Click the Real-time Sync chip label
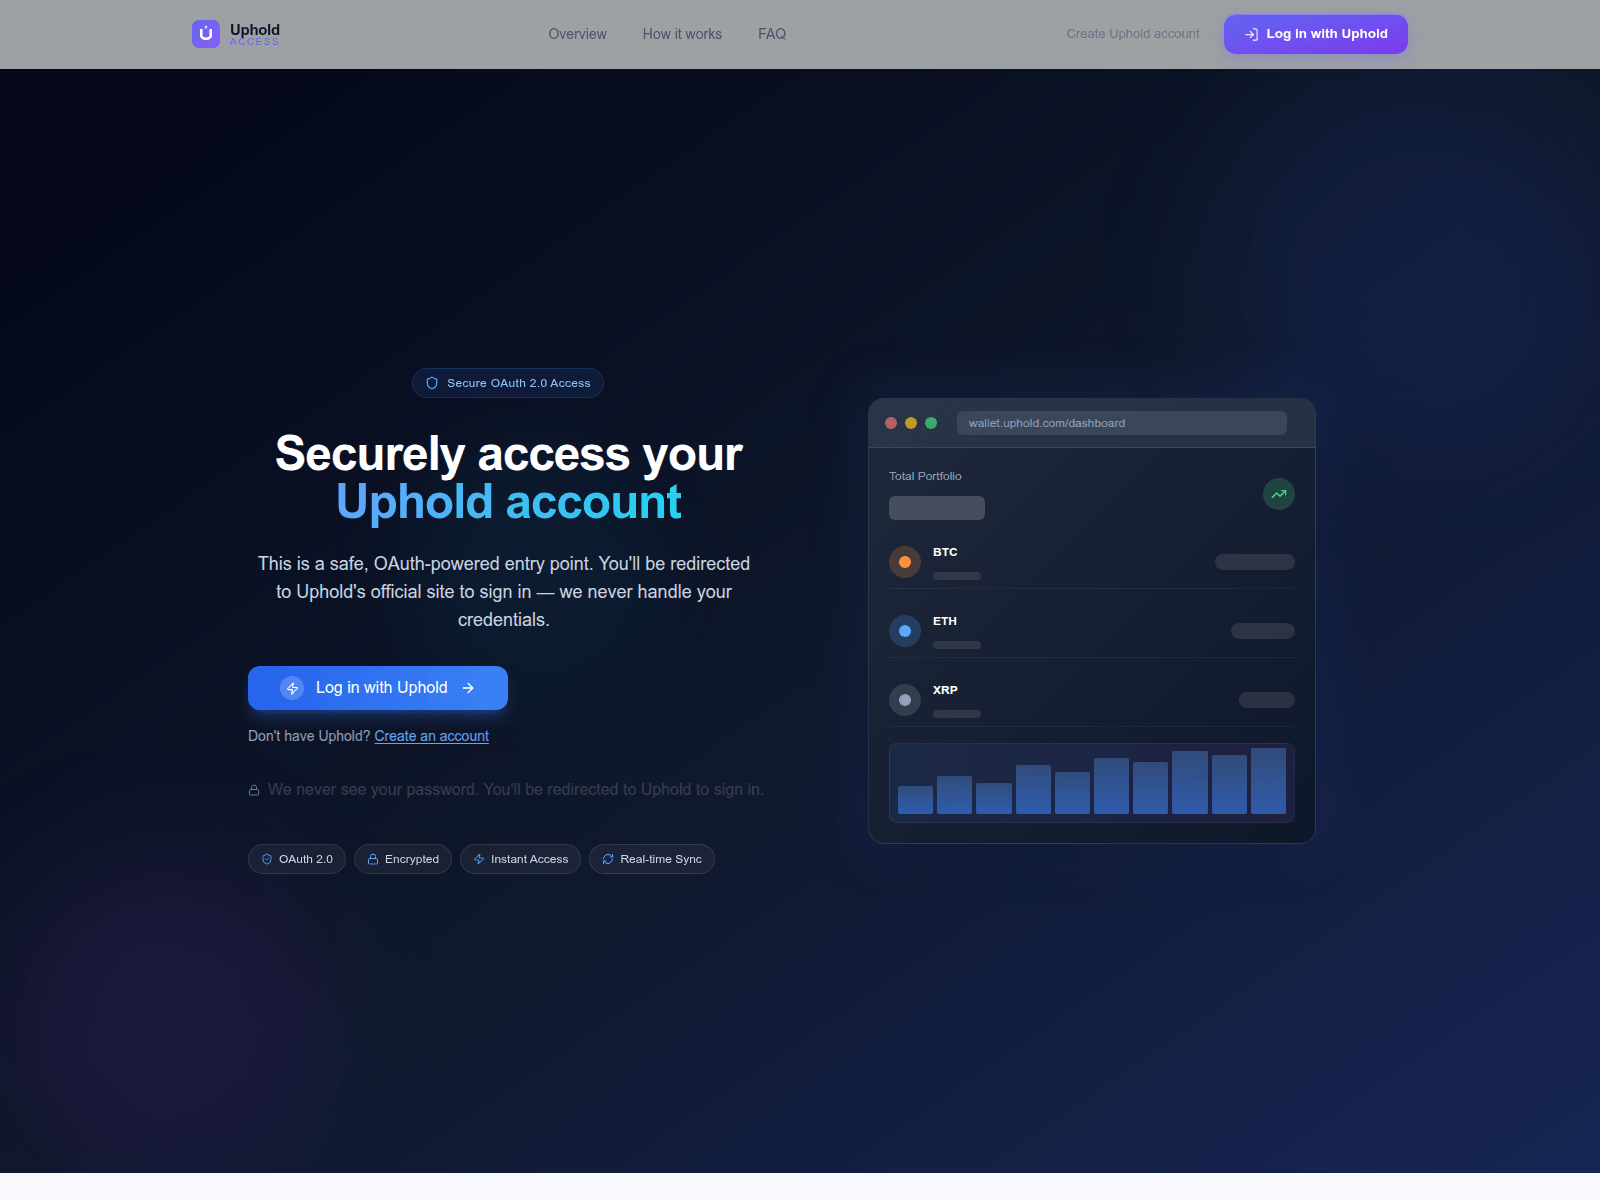This screenshot has height=1200, width=1600. pos(661,859)
